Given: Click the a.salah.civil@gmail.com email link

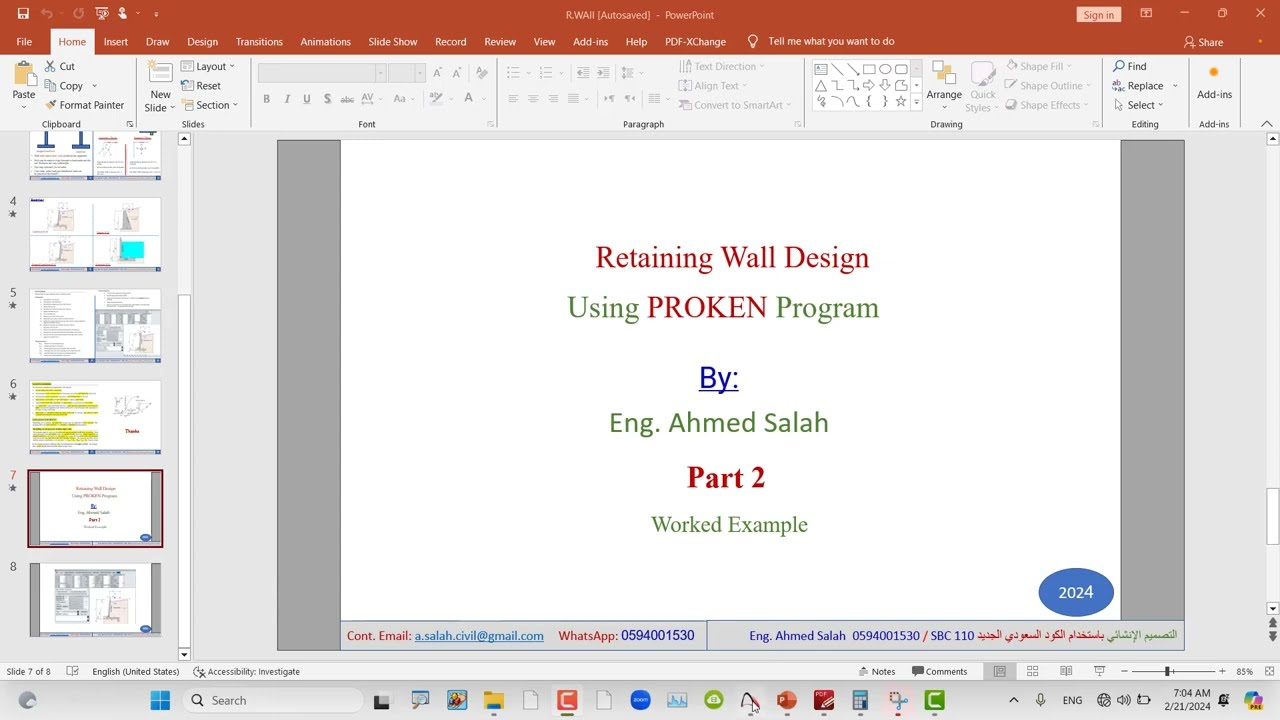Looking at the screenshot, I should pos(479,636).
